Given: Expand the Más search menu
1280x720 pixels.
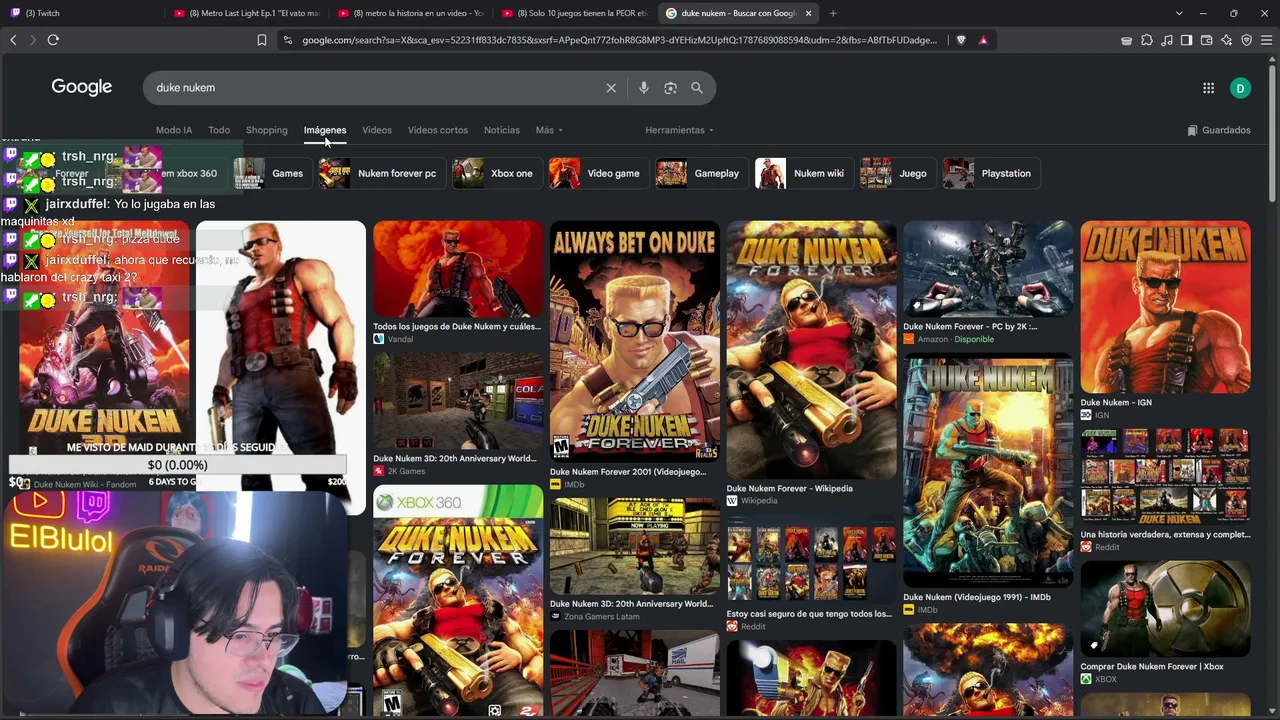Looking at the screenshot, I should point(549,130).
